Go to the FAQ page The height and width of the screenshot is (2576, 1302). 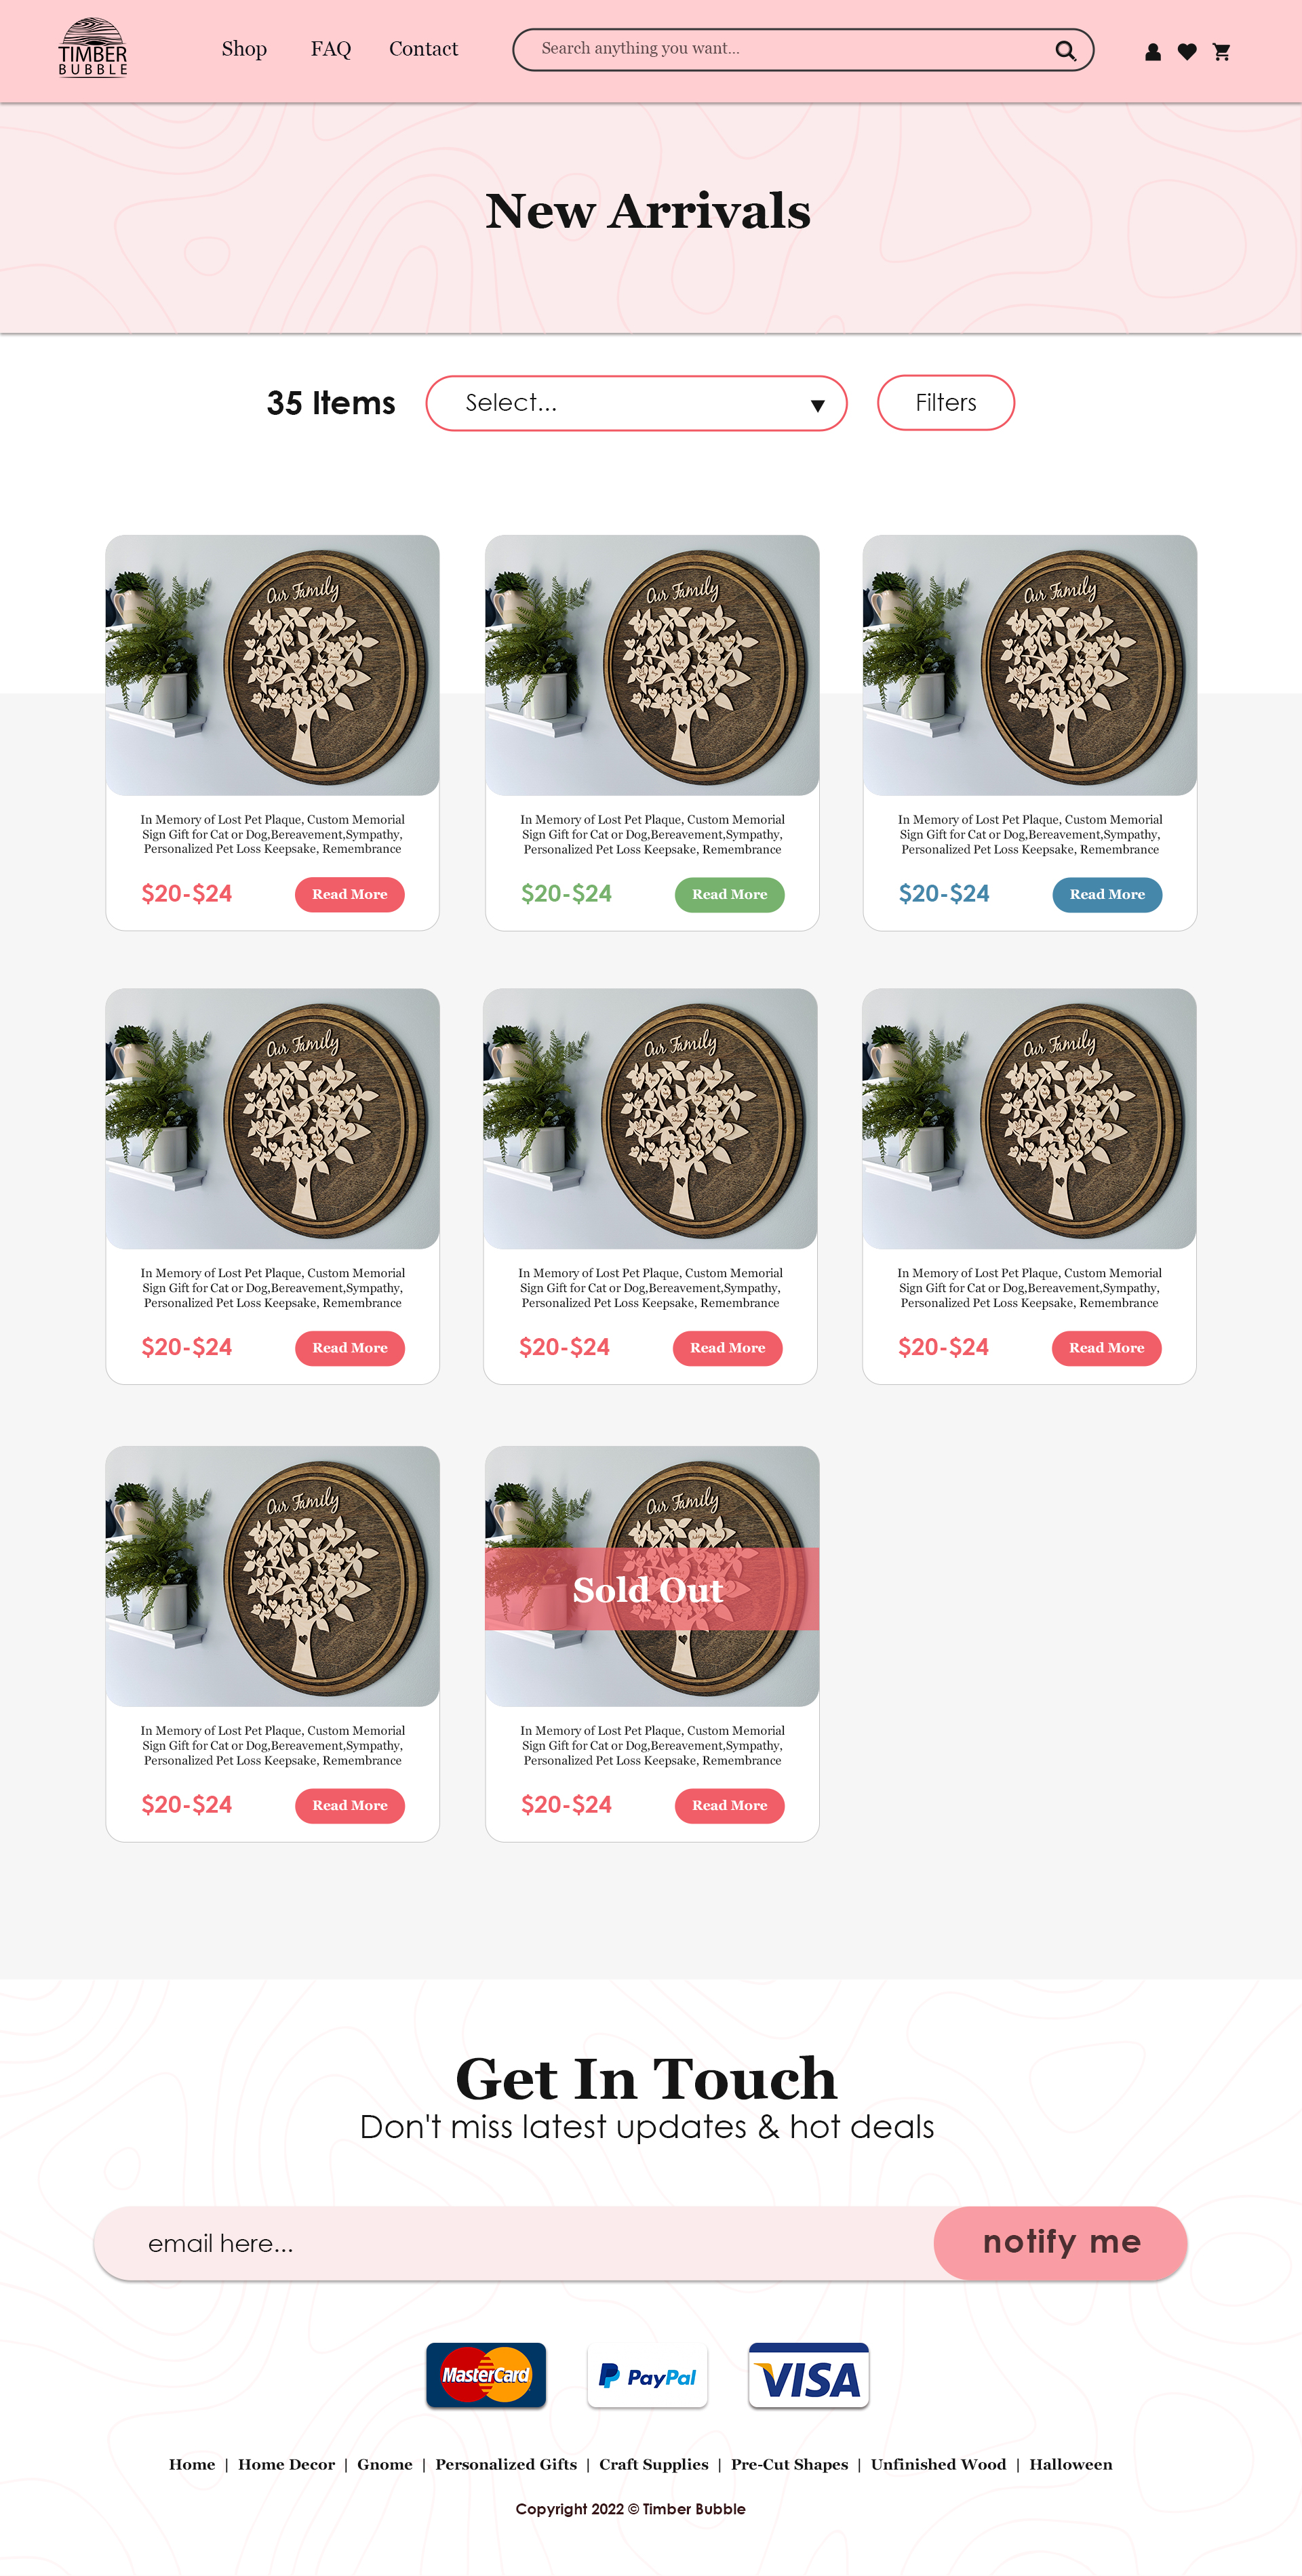(331, 49)
